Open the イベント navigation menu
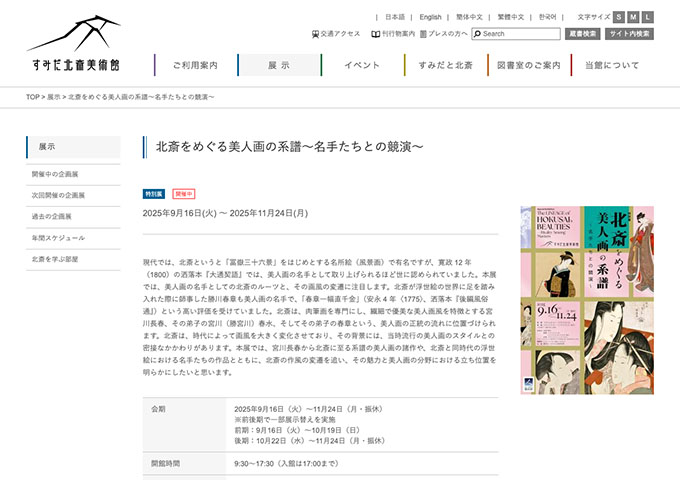The height and width of the screenshot is (480, 680). [361, 65]
